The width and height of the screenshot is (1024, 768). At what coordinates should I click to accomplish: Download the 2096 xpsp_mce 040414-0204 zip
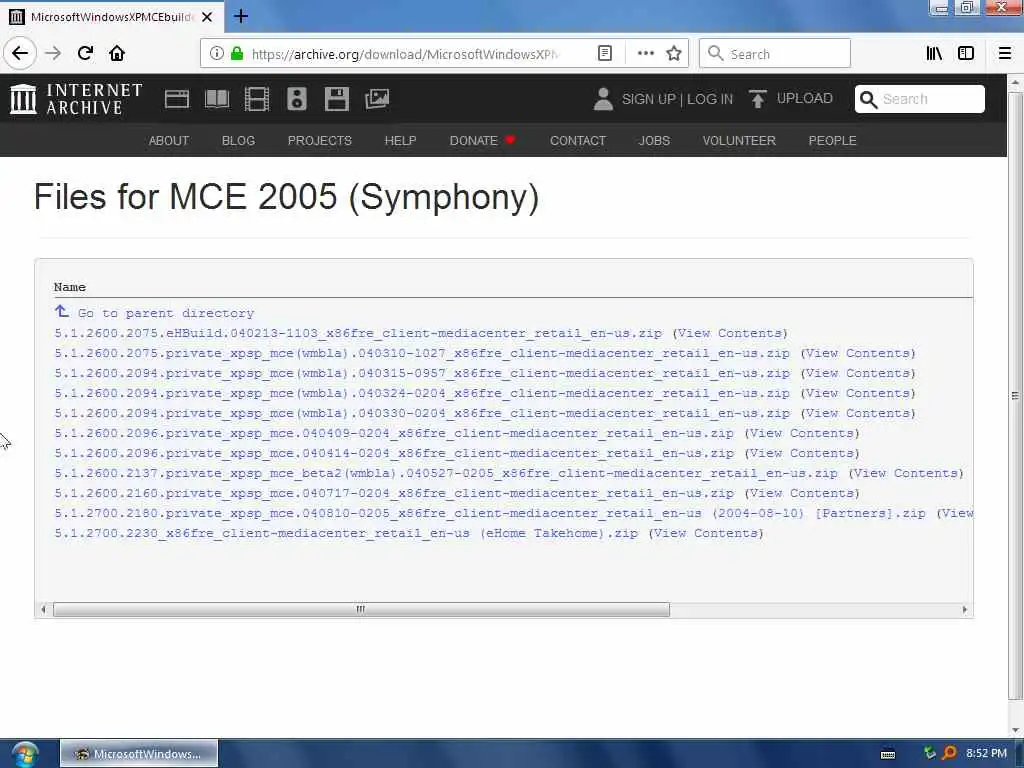click(x=394, y=453)
